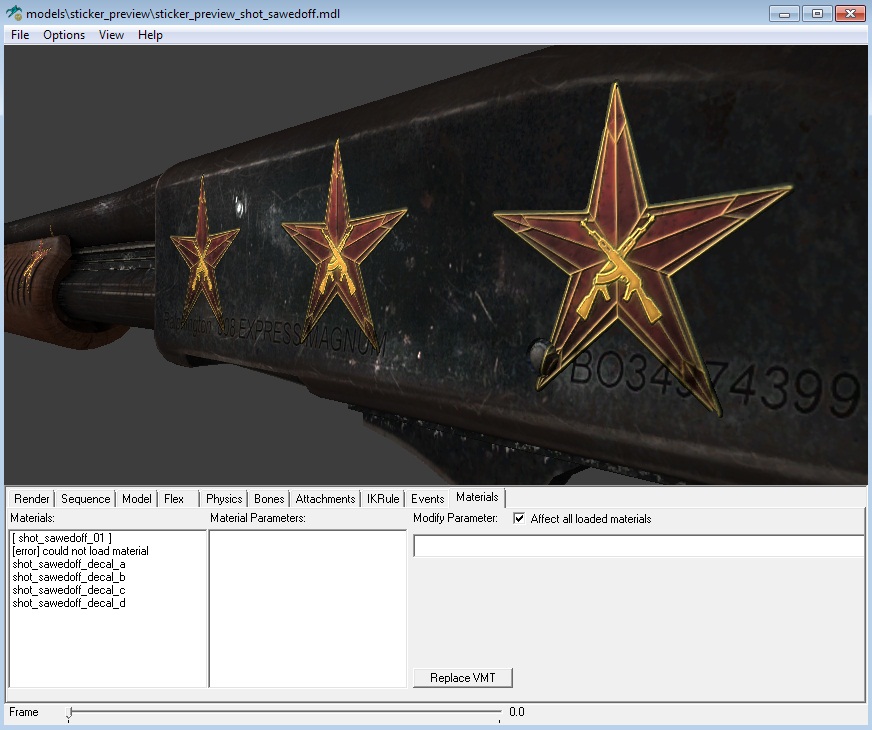Open the Help menu
The image size is (872, 730).
click(150, 35)
